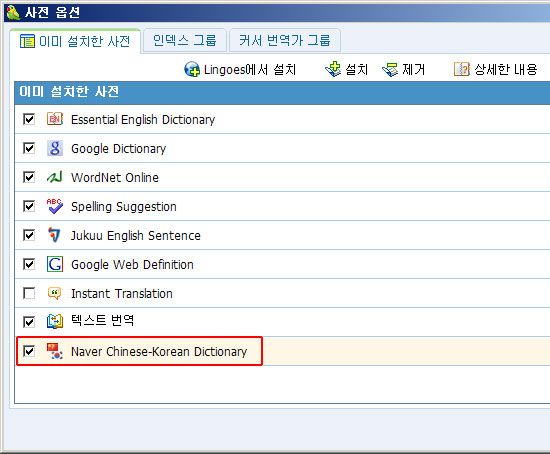Image resolution: width=550 pixels, height=454 pixels.
Task: Click the Lingoes parrot icon in title bar
Action: (x=13, y=13)
